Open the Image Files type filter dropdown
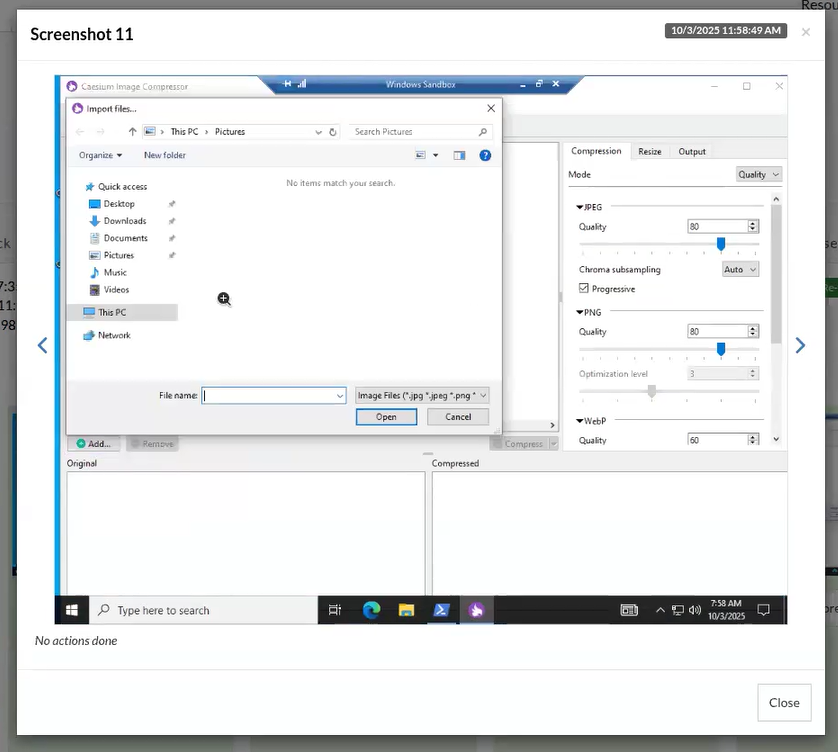 422,395
